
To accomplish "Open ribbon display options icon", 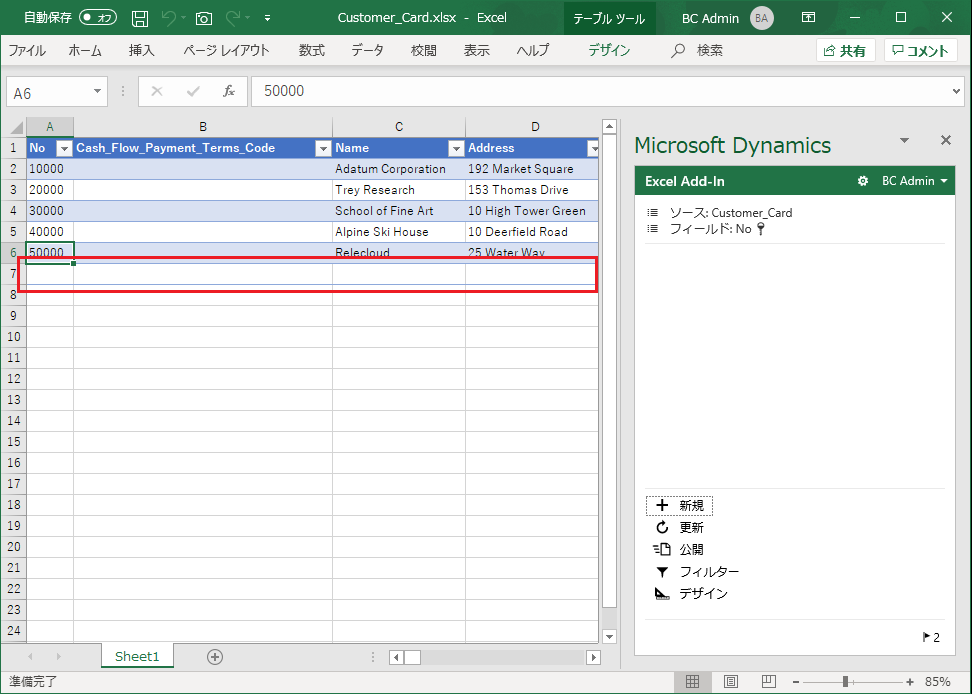I will coord(808,17).
